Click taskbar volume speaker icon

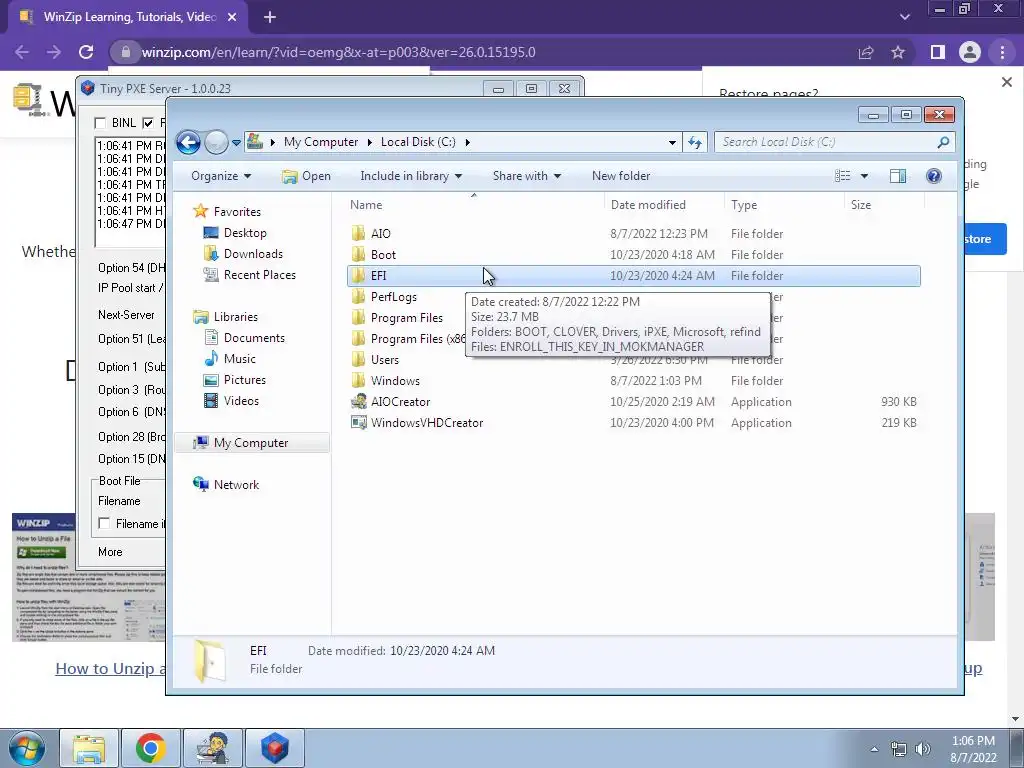click(x=922, y=749)
